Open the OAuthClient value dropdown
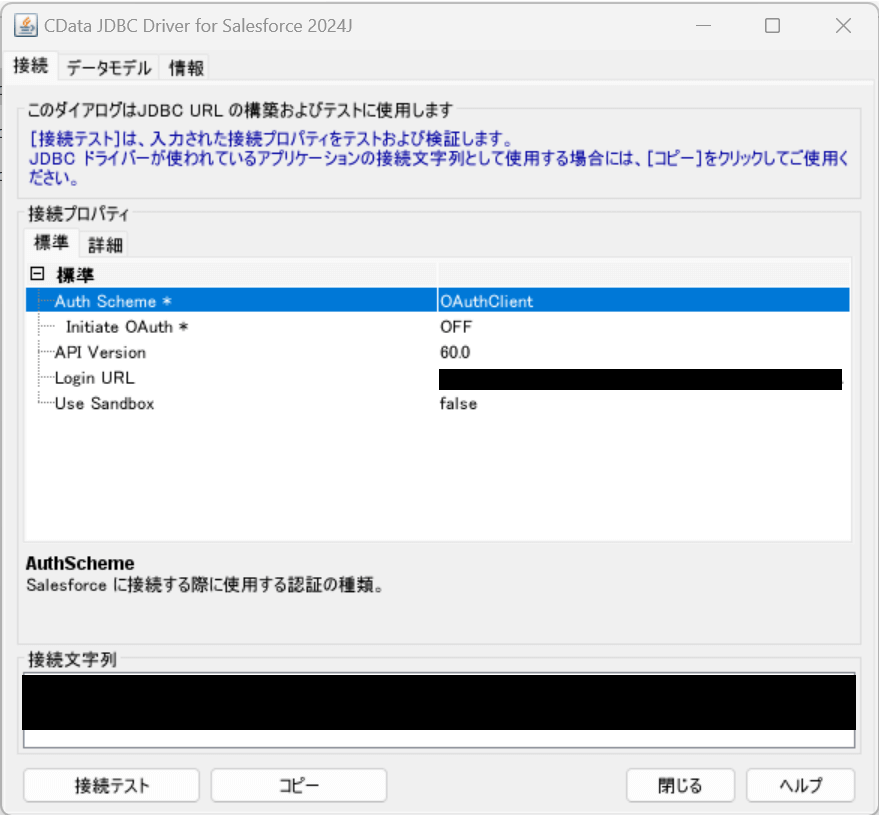 pyautogui.click(x=643, y=301)
